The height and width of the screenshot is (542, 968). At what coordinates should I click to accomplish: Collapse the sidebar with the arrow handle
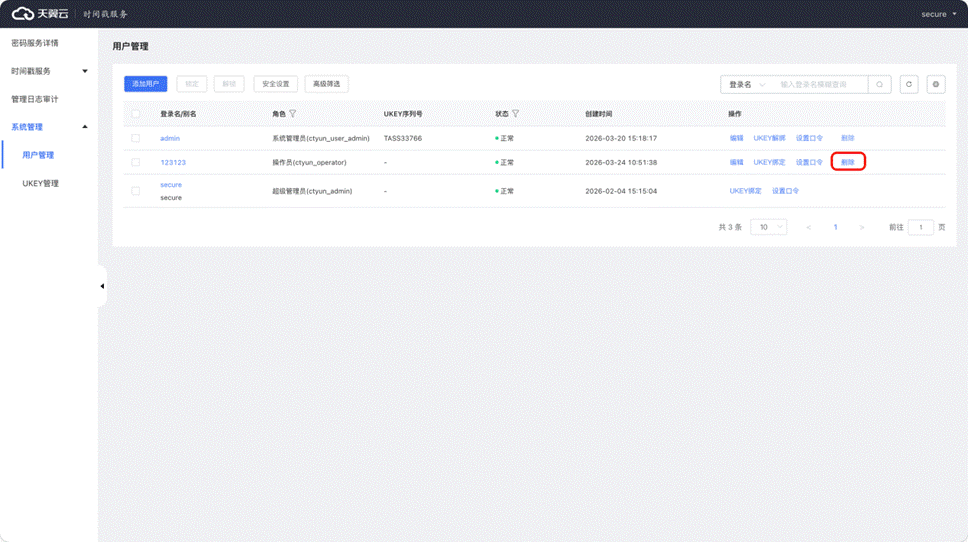click(x=102, y=286)
